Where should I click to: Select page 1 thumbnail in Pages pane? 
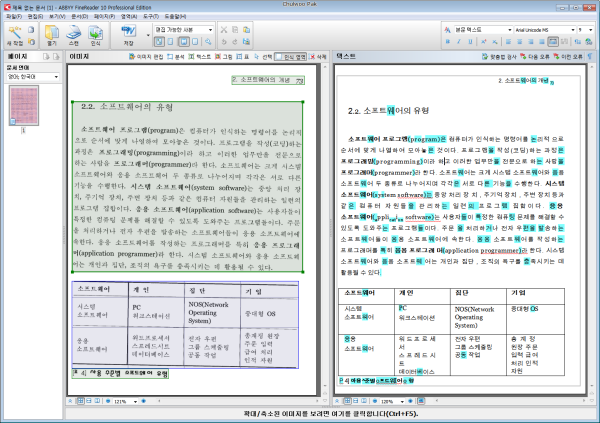pyautogui.click(x=24, y=106)
